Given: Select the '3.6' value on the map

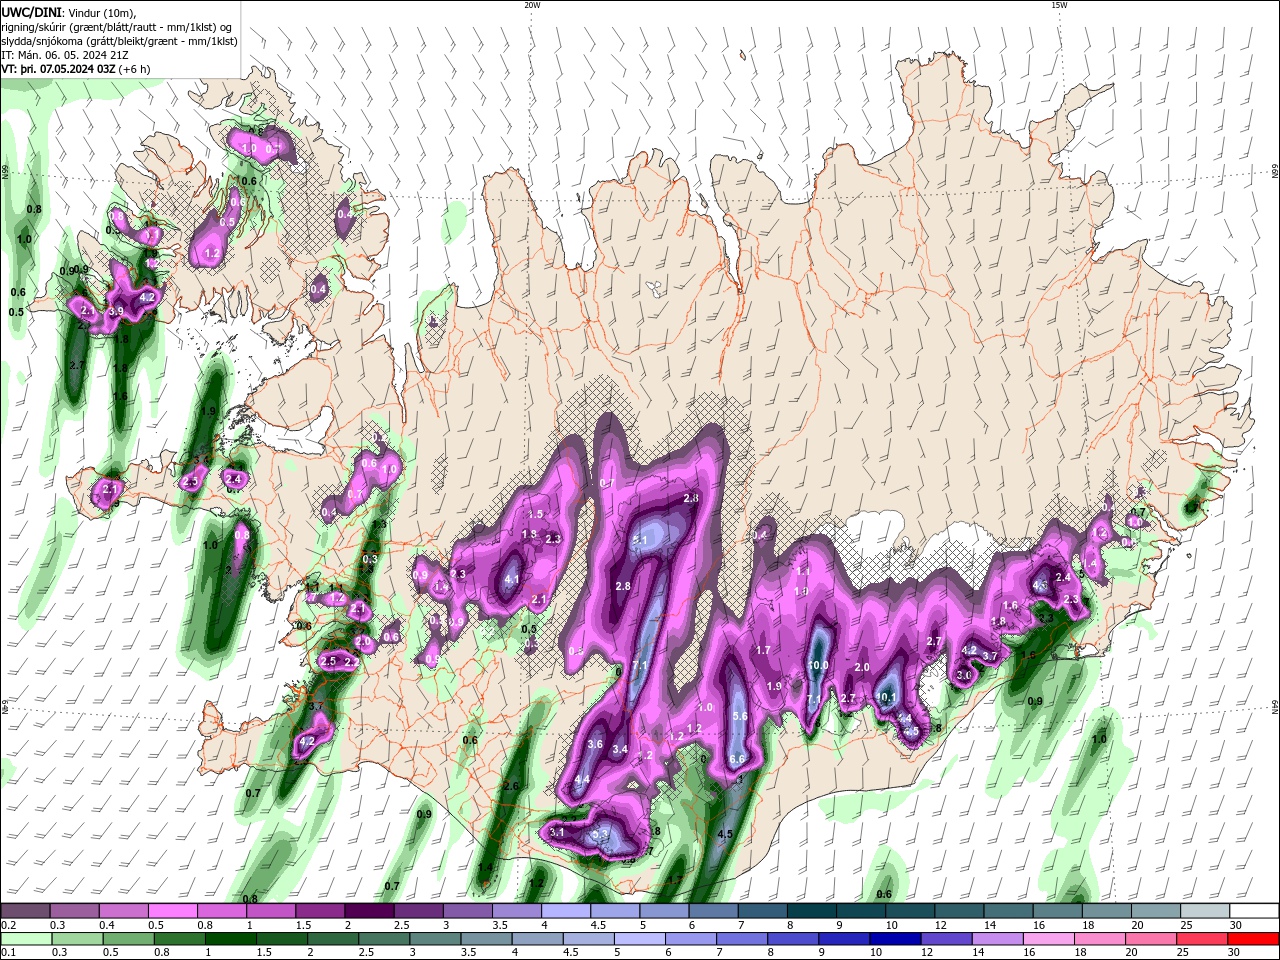Looking at the screenshot, I should [595, 744].
